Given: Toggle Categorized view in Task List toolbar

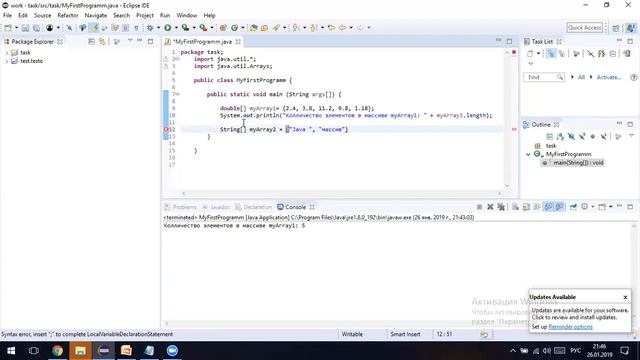Looking at the screenshot, I should click(551, 53).
